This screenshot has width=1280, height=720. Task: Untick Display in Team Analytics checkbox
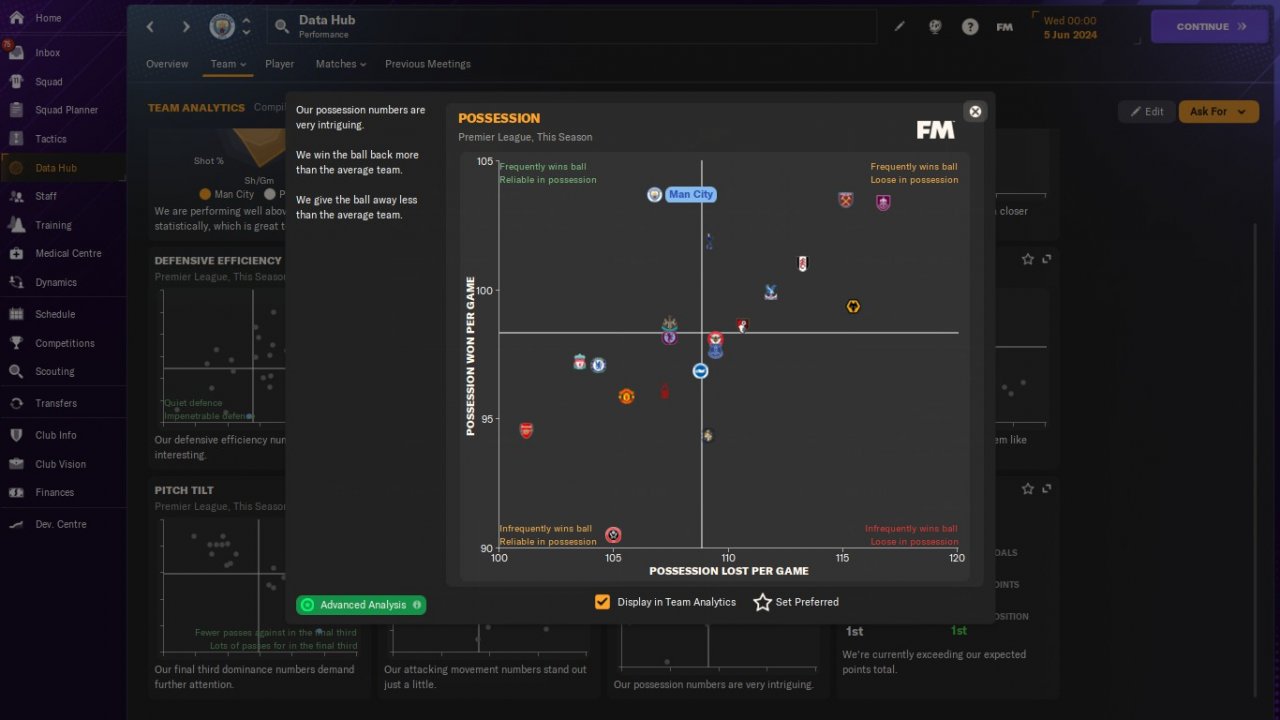(602, 602)
